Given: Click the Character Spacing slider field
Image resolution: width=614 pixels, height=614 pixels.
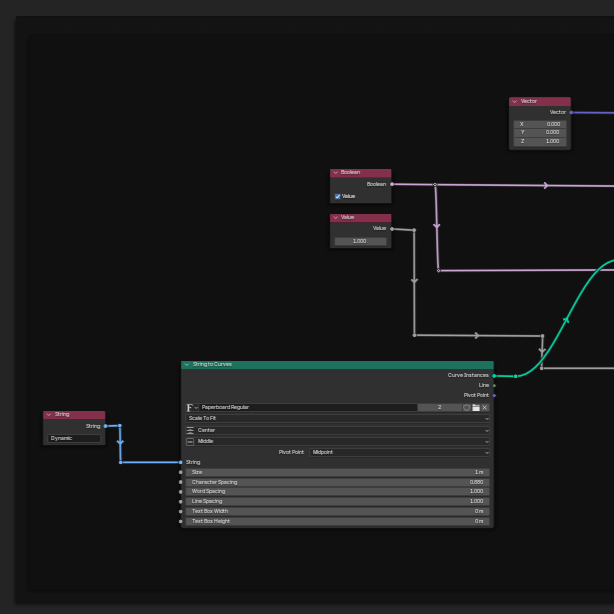Looking at the screenshot, I should pyautogui.click(x=338, y=482).
